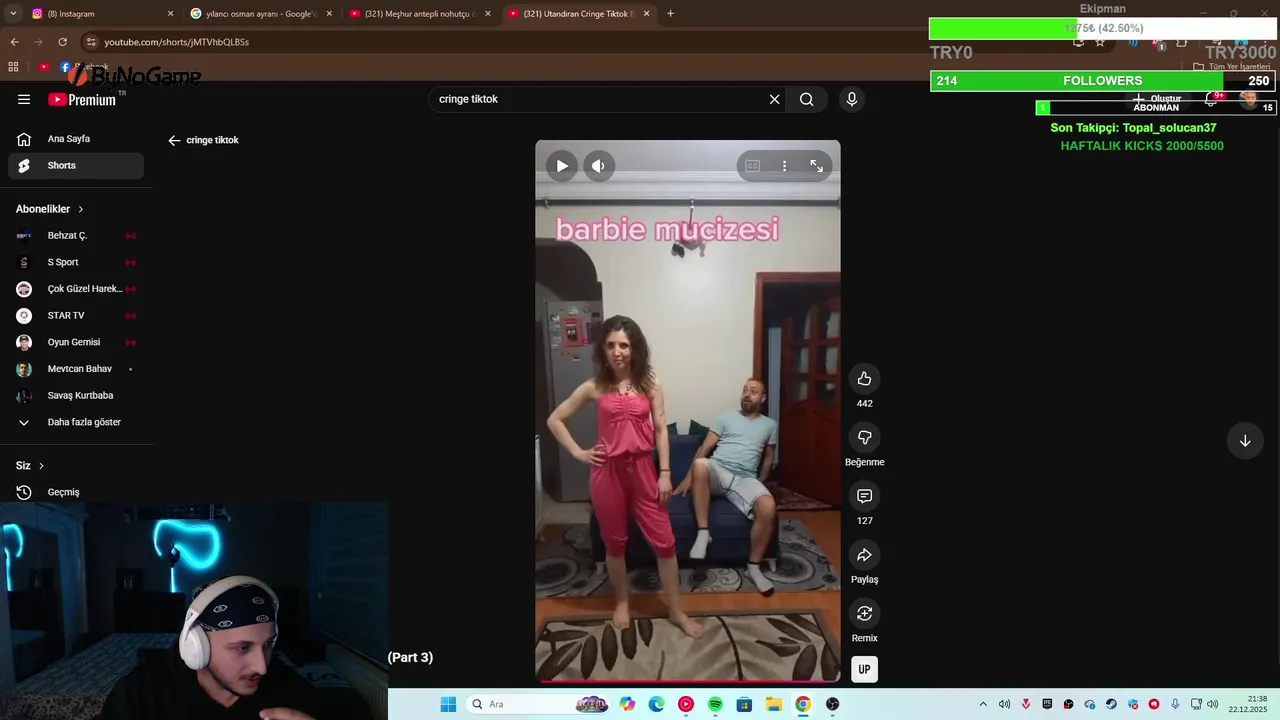Toggle closed captions on the Short
The image size is (1280, 720).
tap(753, 166)
